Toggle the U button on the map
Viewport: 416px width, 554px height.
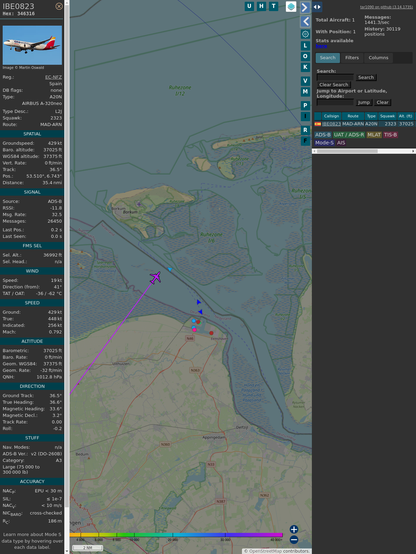tap(249, 6)
